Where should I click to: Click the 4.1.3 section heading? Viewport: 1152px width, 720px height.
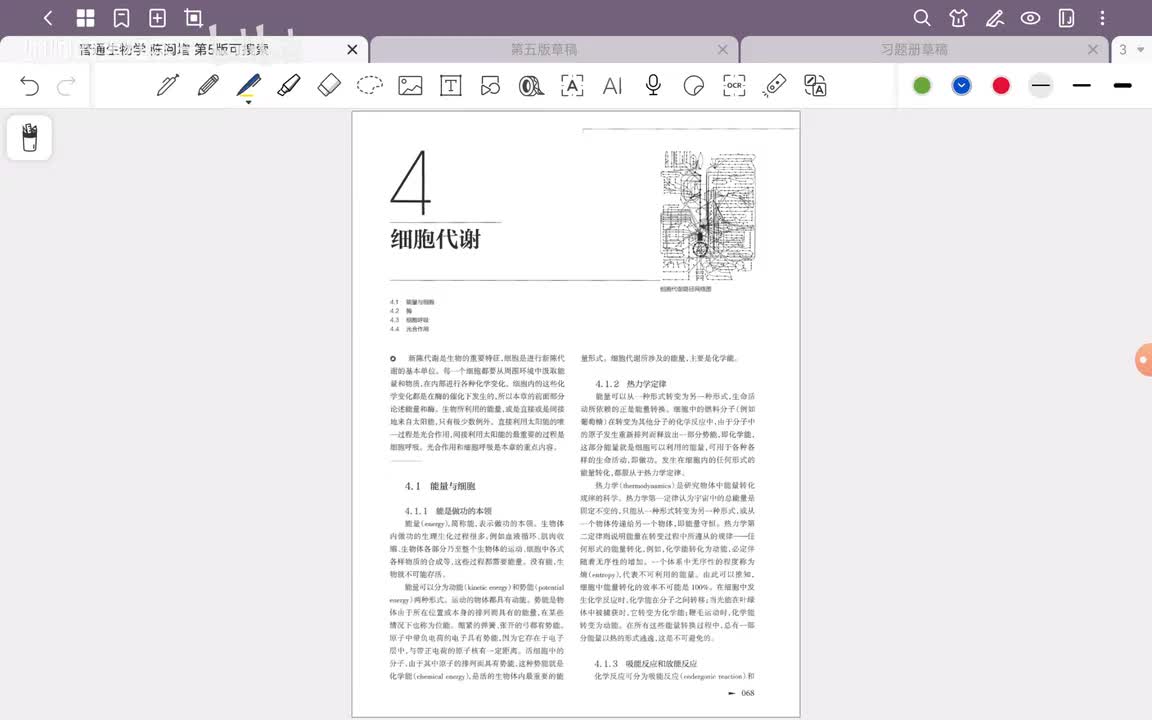pos(645,663)
